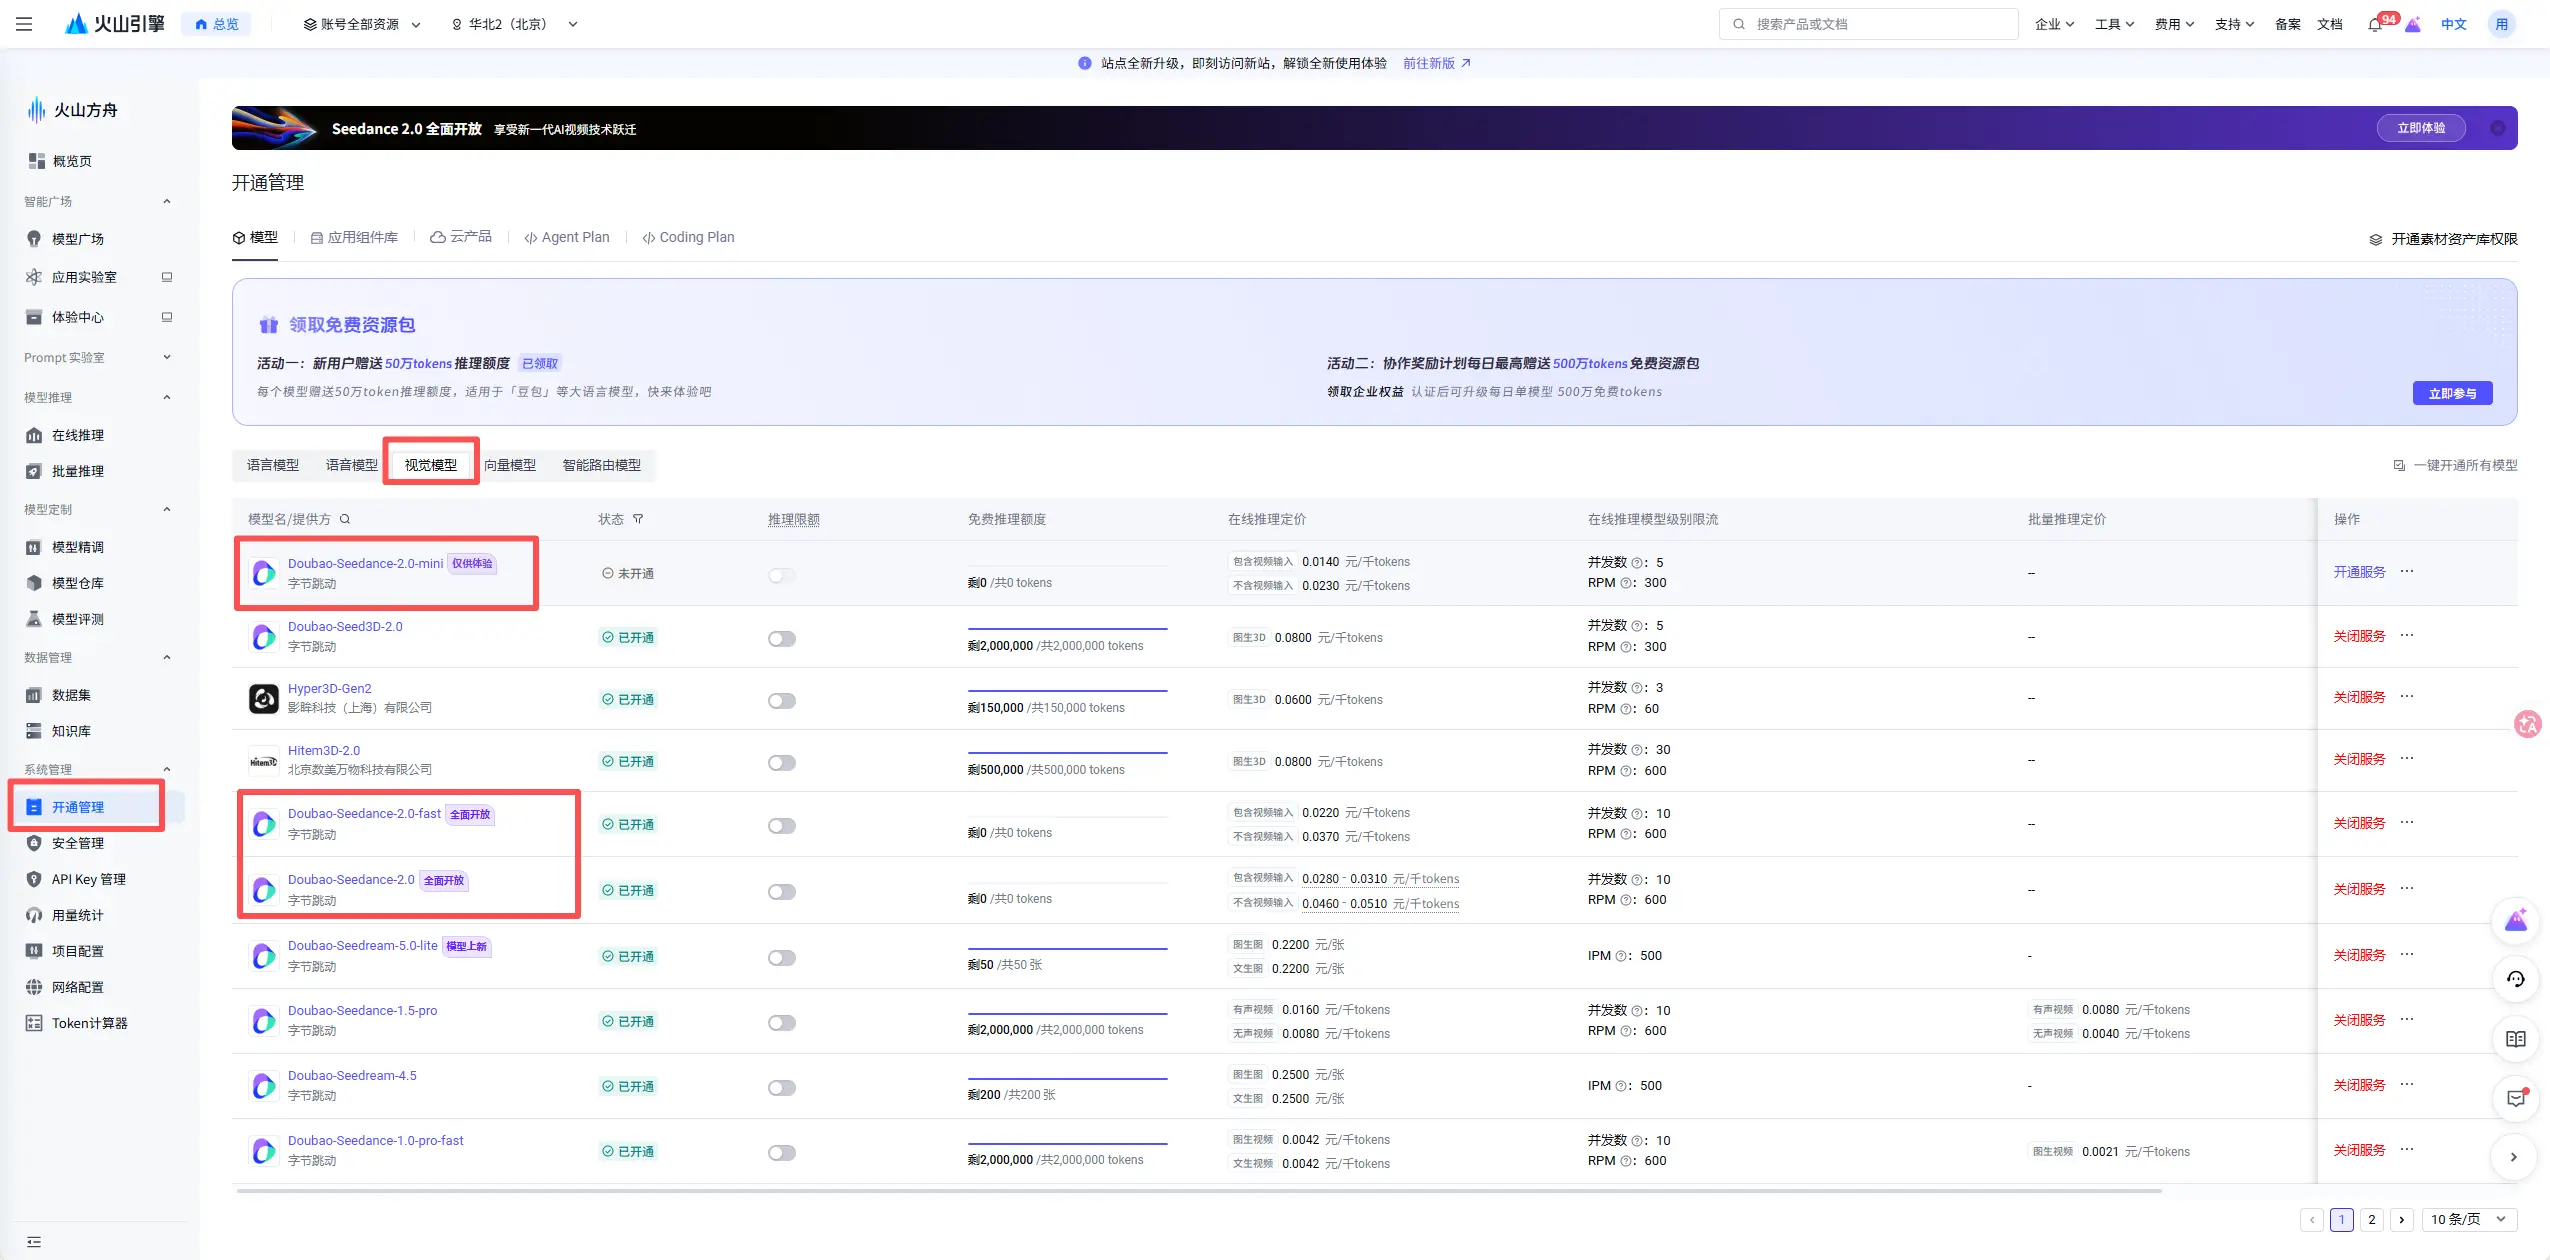Follow the 前往新版 link
Screen dimensions: 2550x1260
1436,63
